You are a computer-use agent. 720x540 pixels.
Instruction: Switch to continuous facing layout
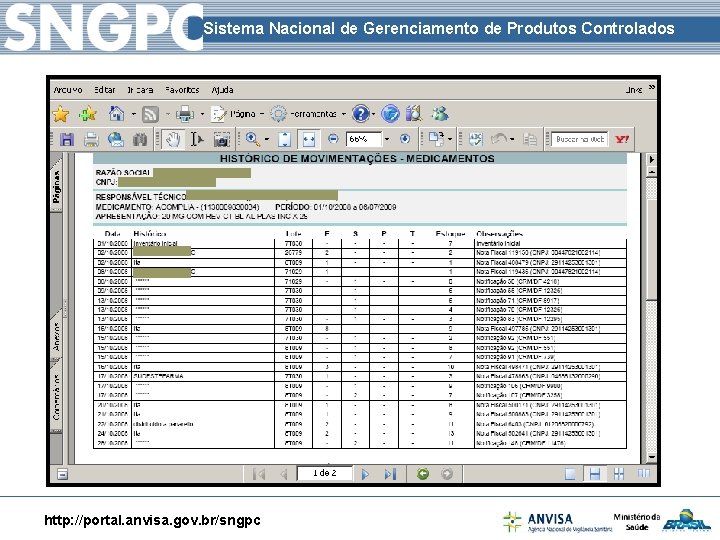[619, 473]
